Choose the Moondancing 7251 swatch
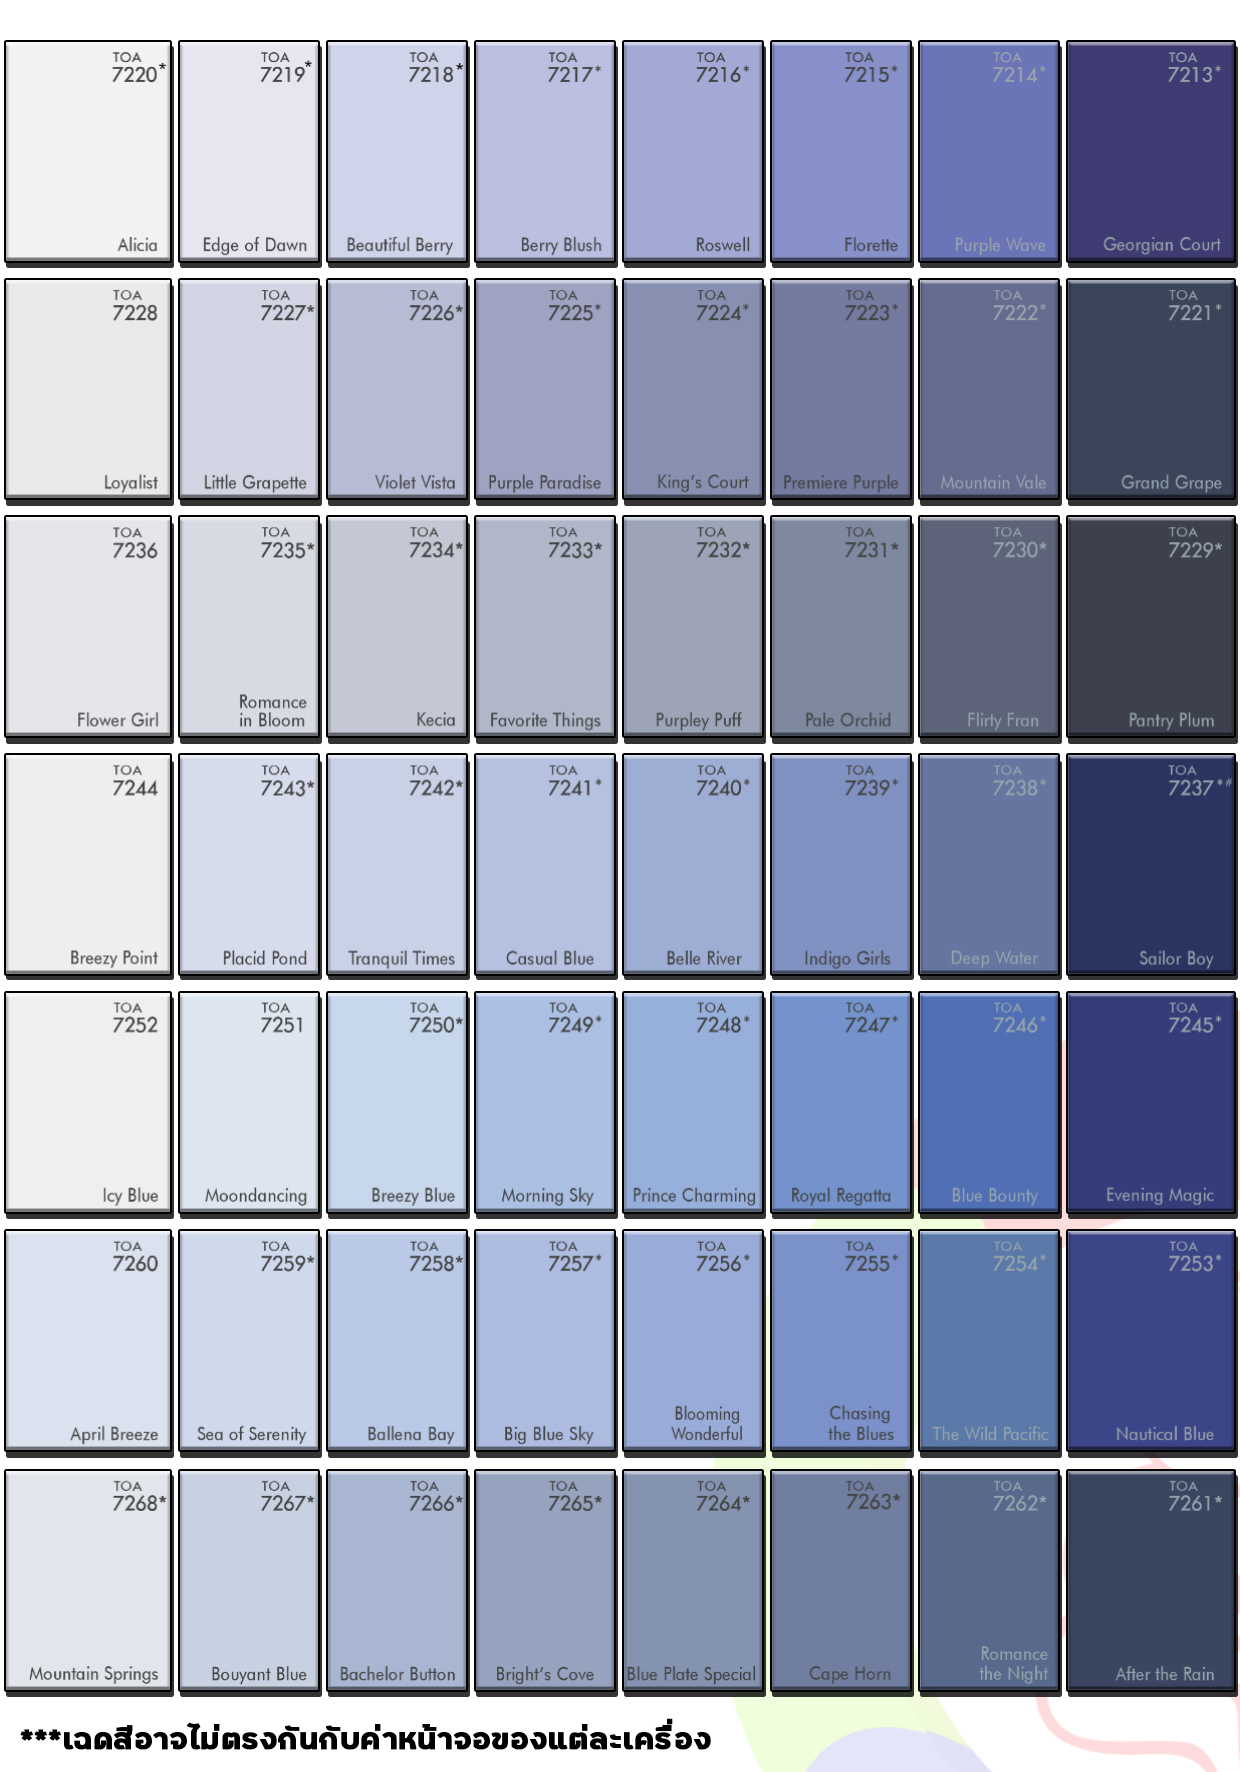Screen dimensions: 1240x1772 click(249, 1103)
